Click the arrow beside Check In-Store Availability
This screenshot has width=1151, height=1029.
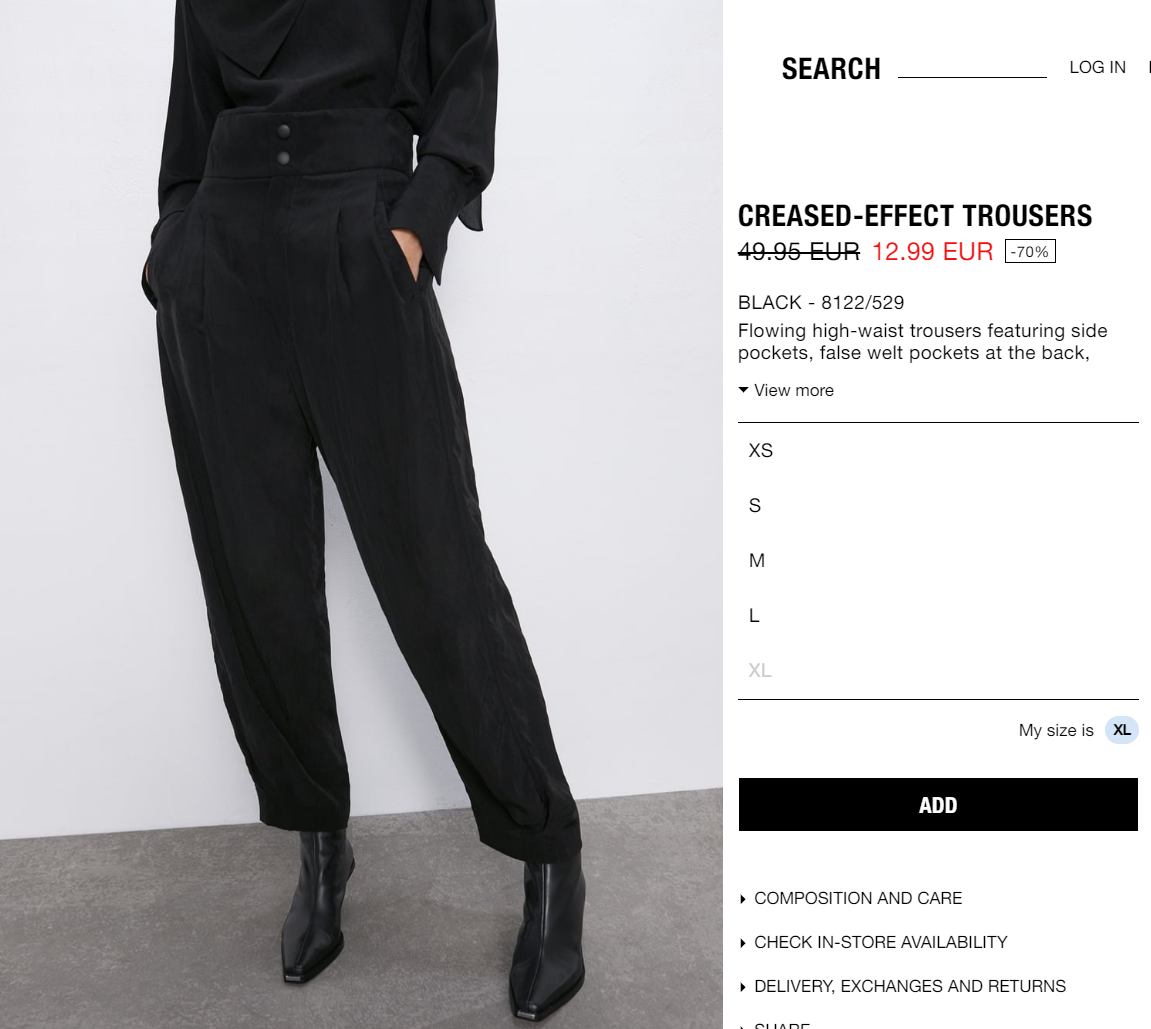coord(743,942)
